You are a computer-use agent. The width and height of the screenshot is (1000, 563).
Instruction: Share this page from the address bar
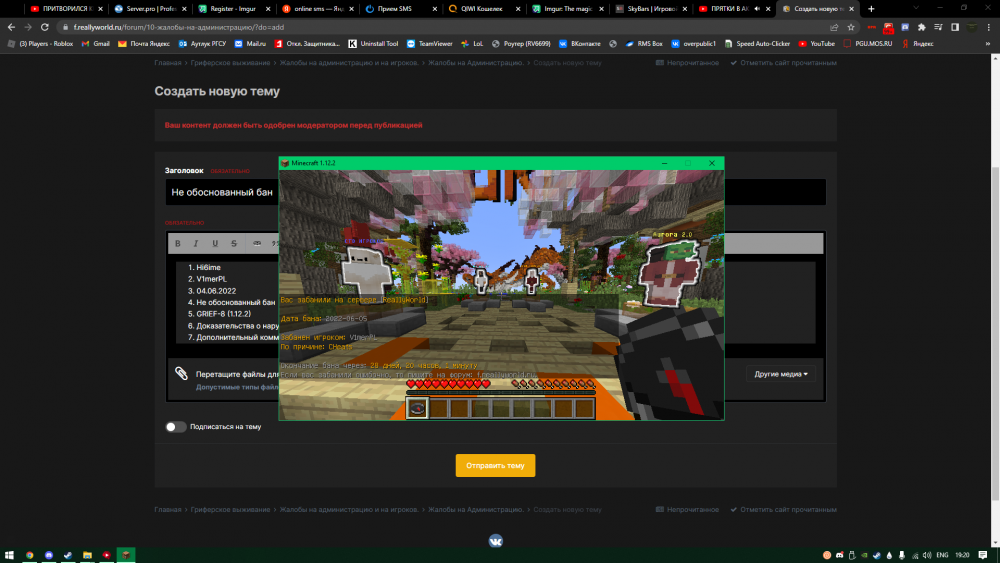tap(834, 27)
